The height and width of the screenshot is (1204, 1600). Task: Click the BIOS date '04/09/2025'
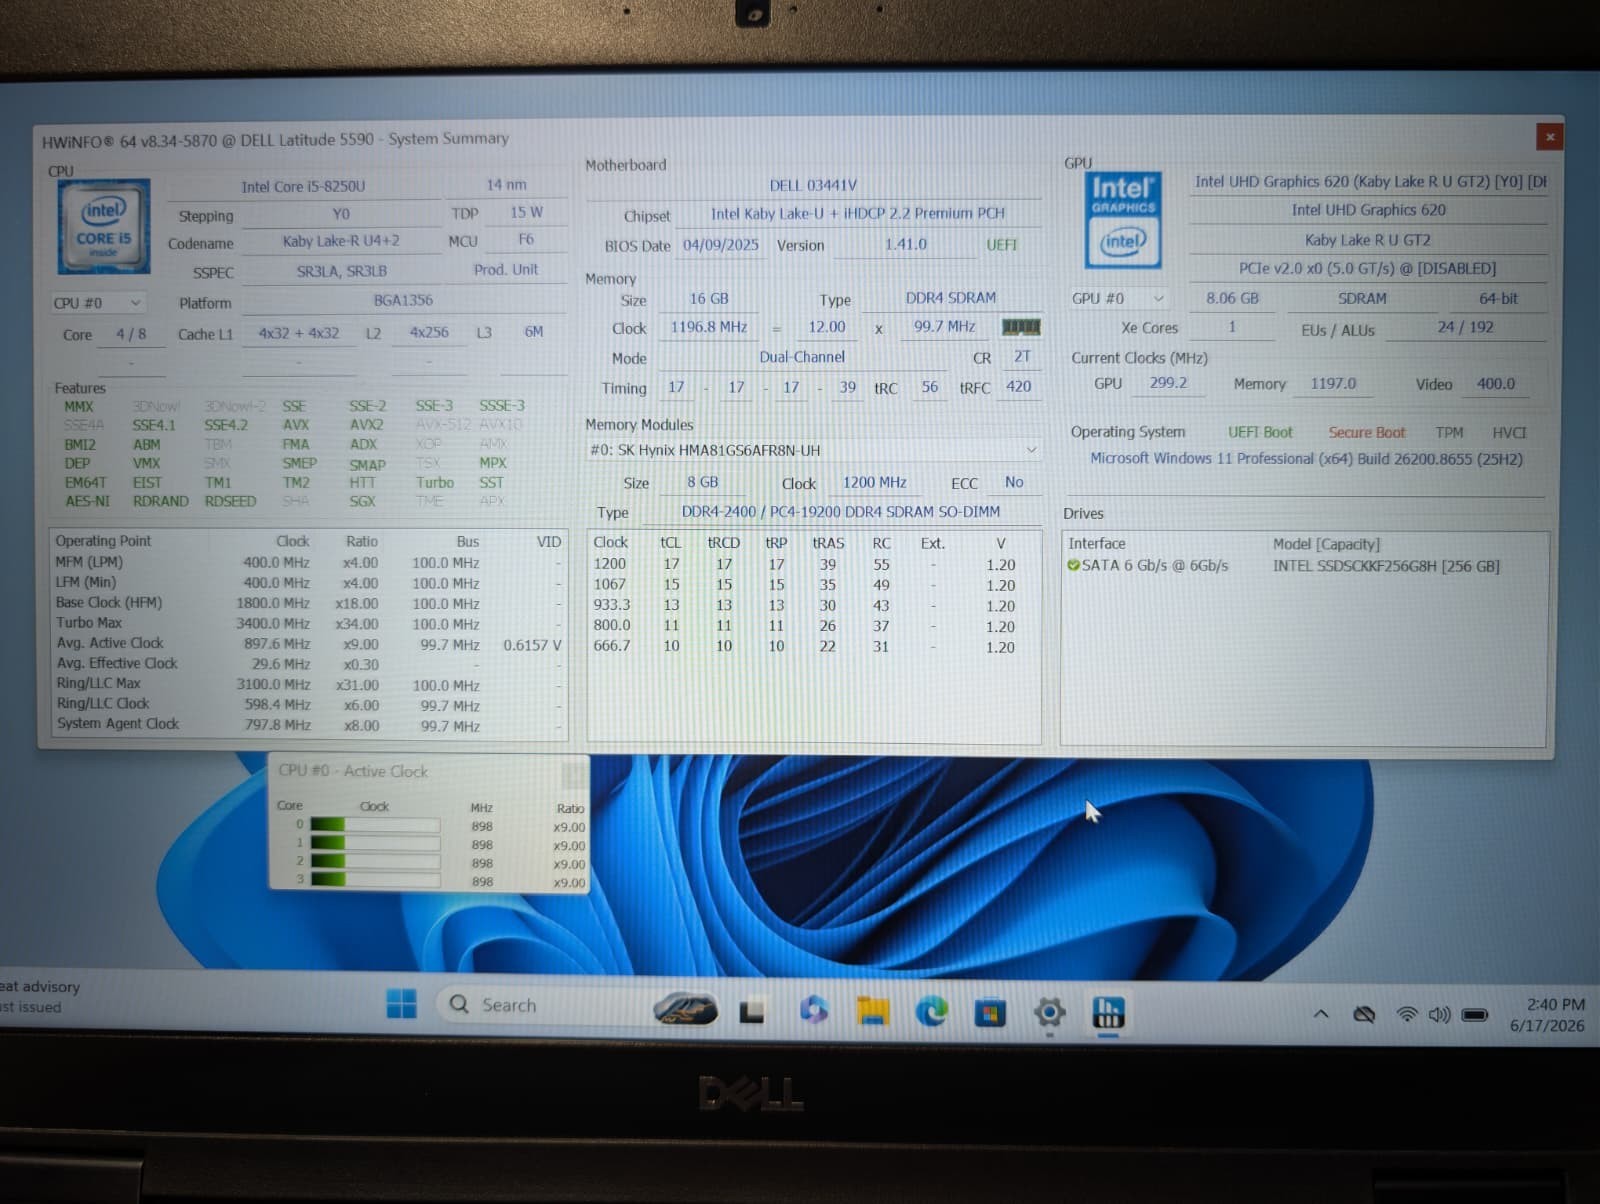721,245
